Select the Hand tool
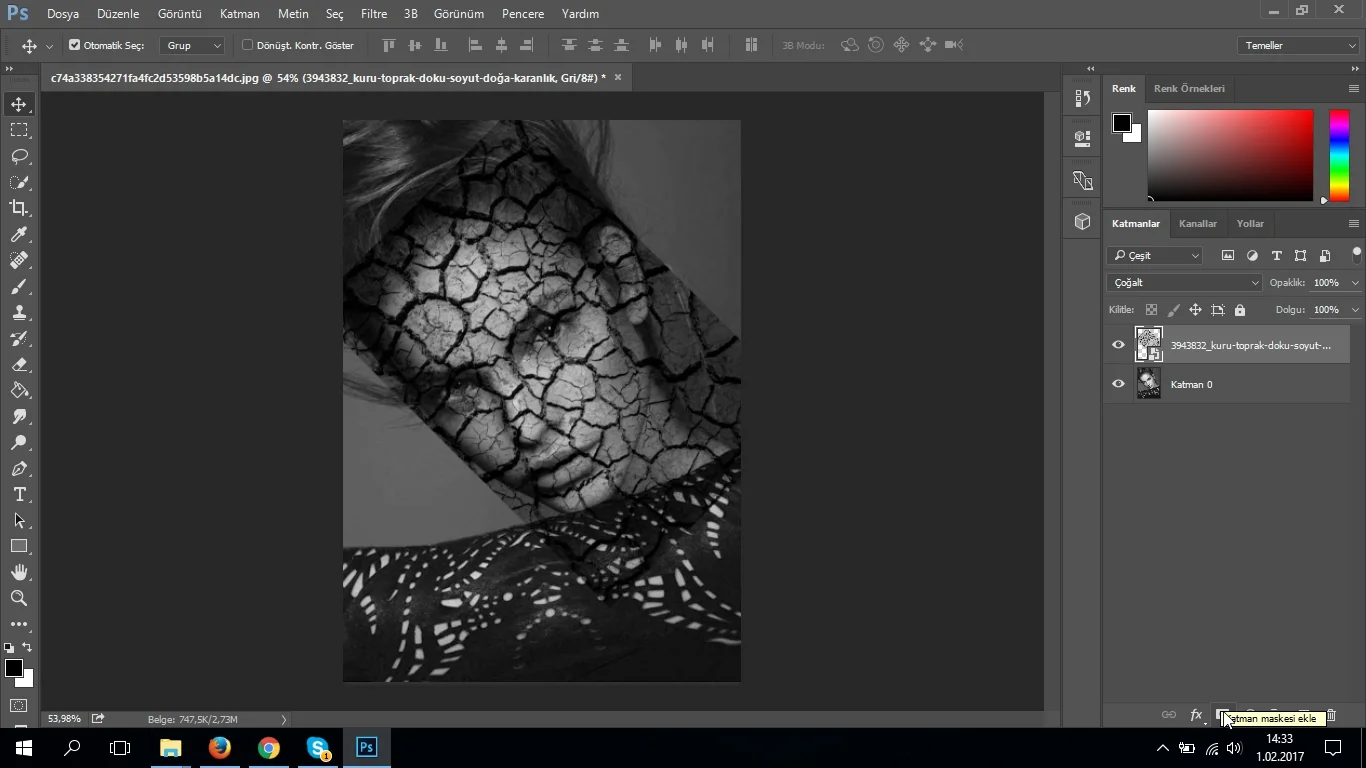The width and height of the screenshot is (1366, 768). pos(19,572)
